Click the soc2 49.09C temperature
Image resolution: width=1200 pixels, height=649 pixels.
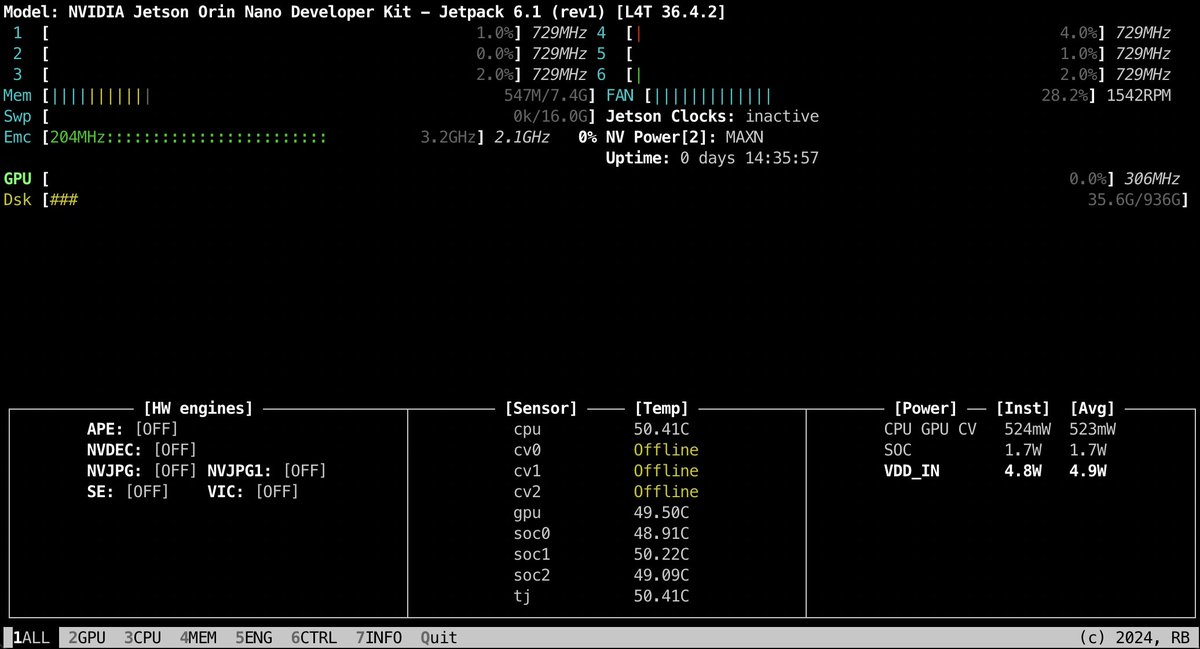[x=661, y=576]
